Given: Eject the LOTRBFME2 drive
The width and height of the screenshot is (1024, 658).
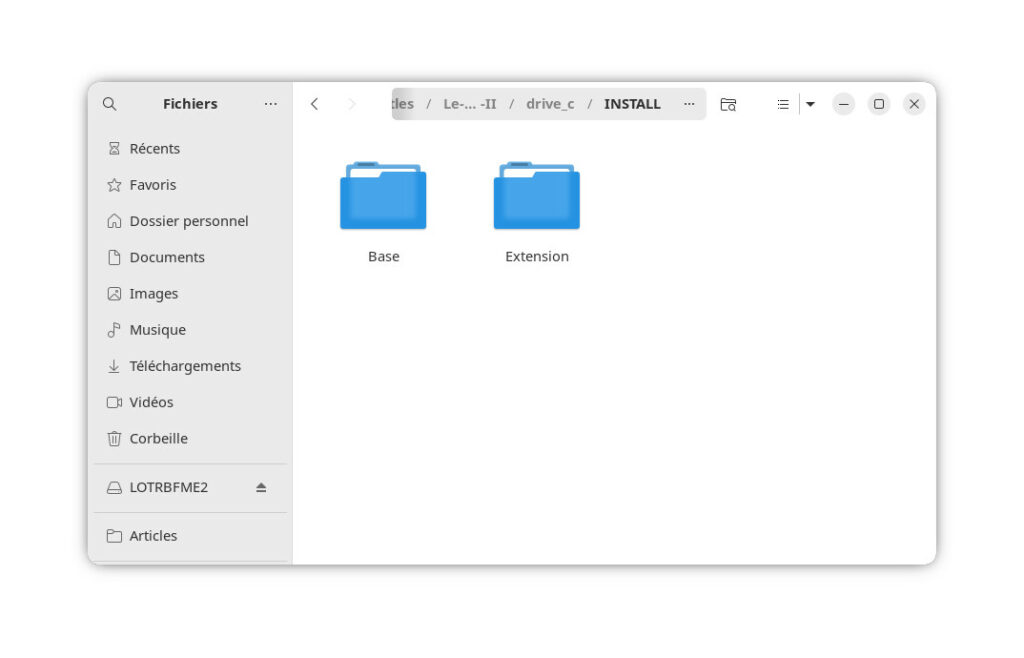Looking at the screenshot, I should click(261, 488).
